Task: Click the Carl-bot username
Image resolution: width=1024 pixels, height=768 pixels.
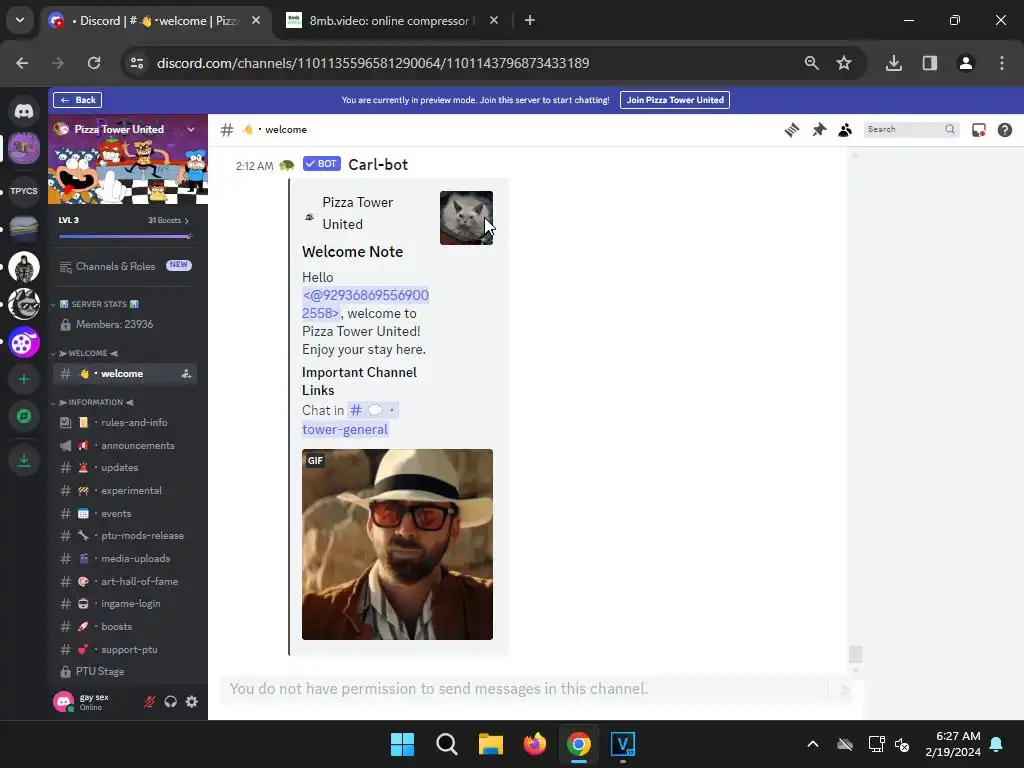Action: pyautogui.click(x=377, y=165)
